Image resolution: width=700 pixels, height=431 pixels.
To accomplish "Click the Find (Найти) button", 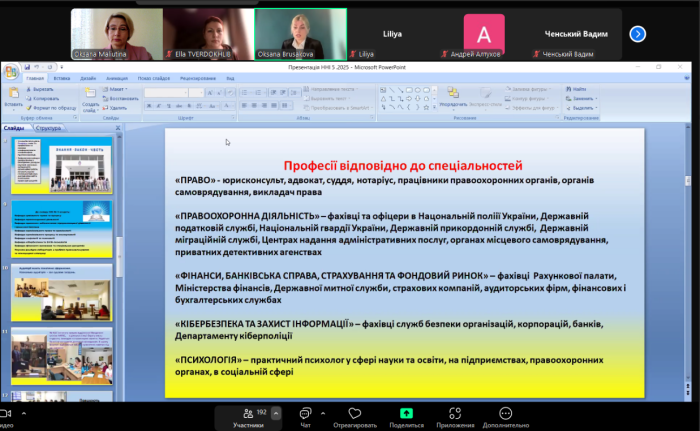I will [576, 89].
